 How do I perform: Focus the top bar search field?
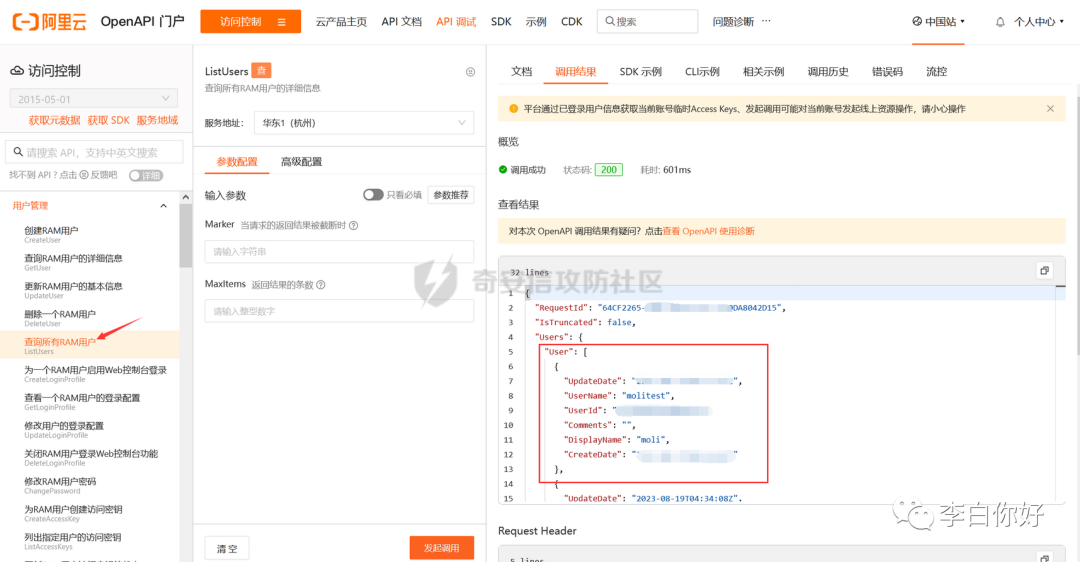click(647, 21)
